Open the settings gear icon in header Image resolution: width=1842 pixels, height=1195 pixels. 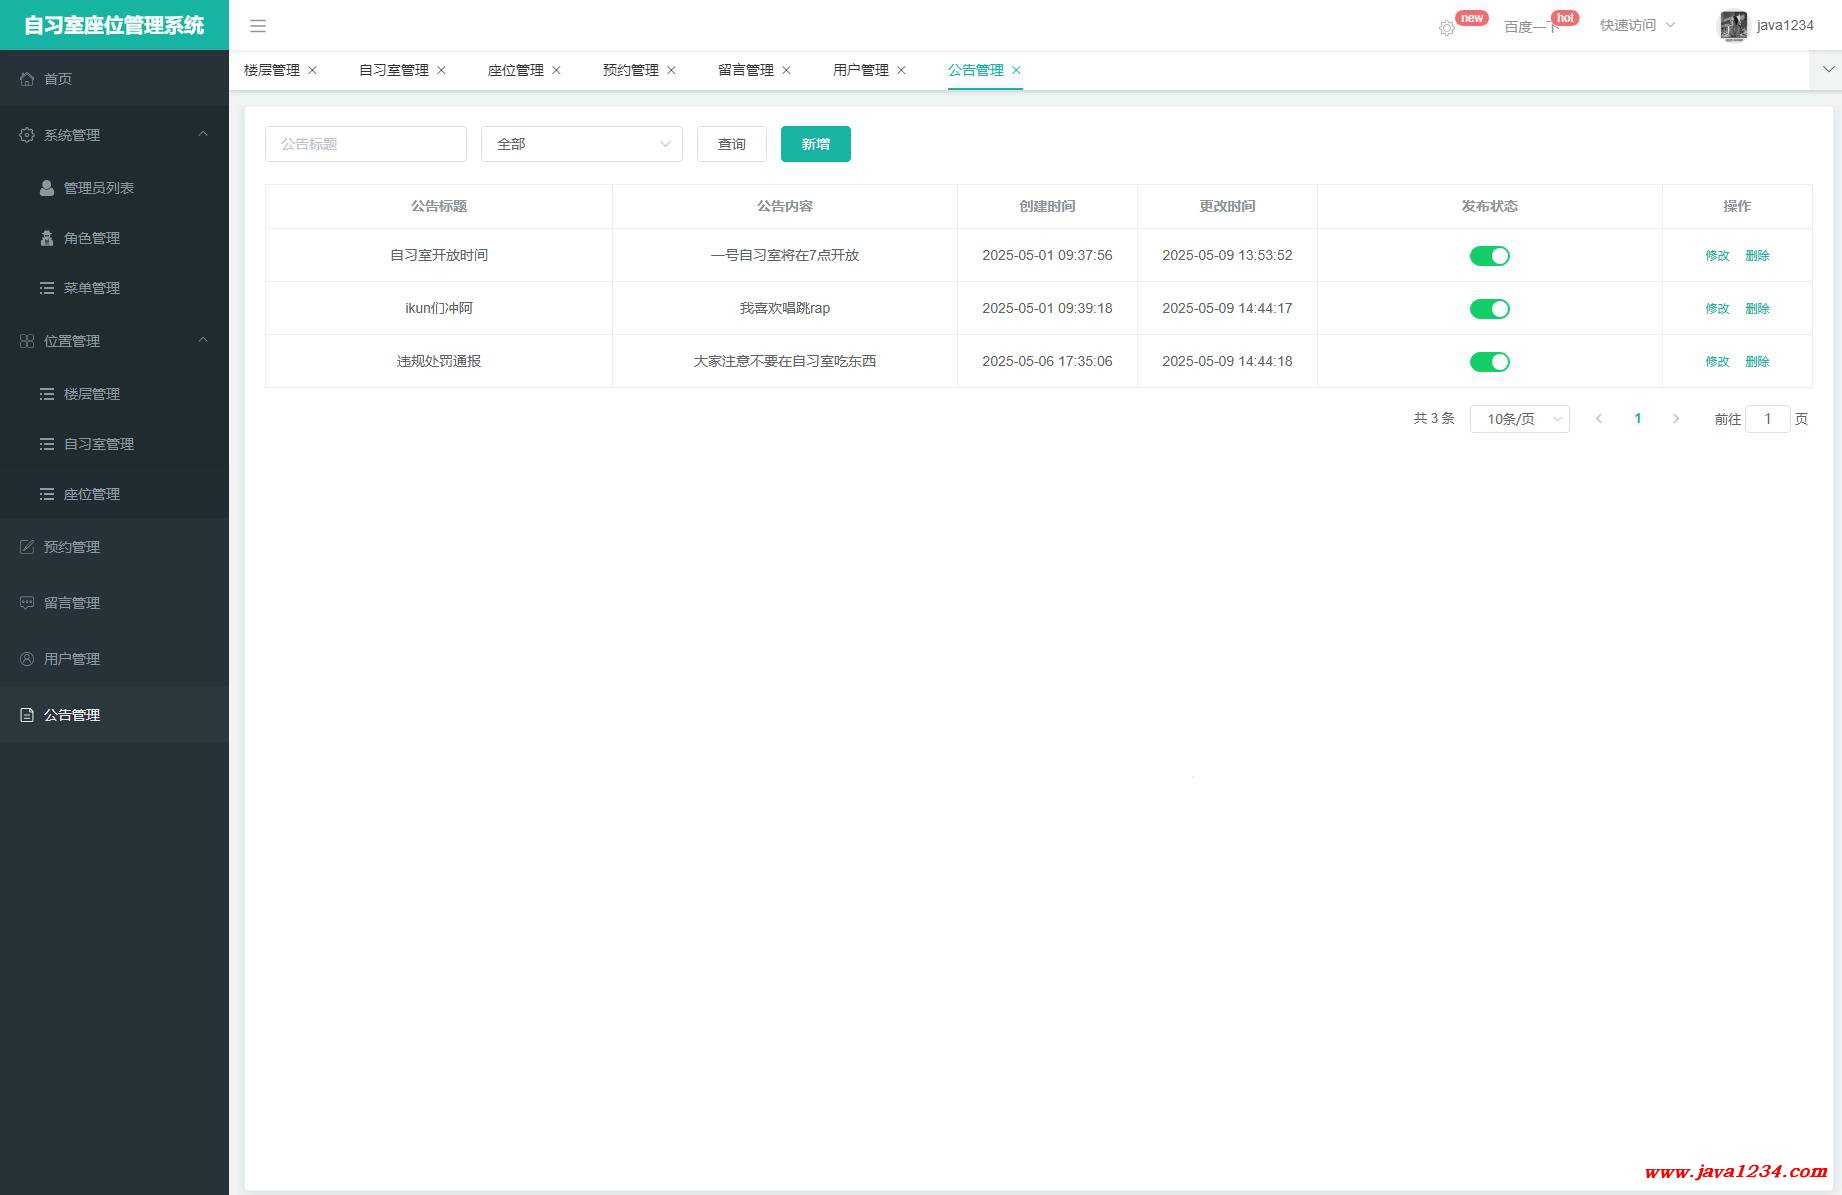(x=1446, y=28)
